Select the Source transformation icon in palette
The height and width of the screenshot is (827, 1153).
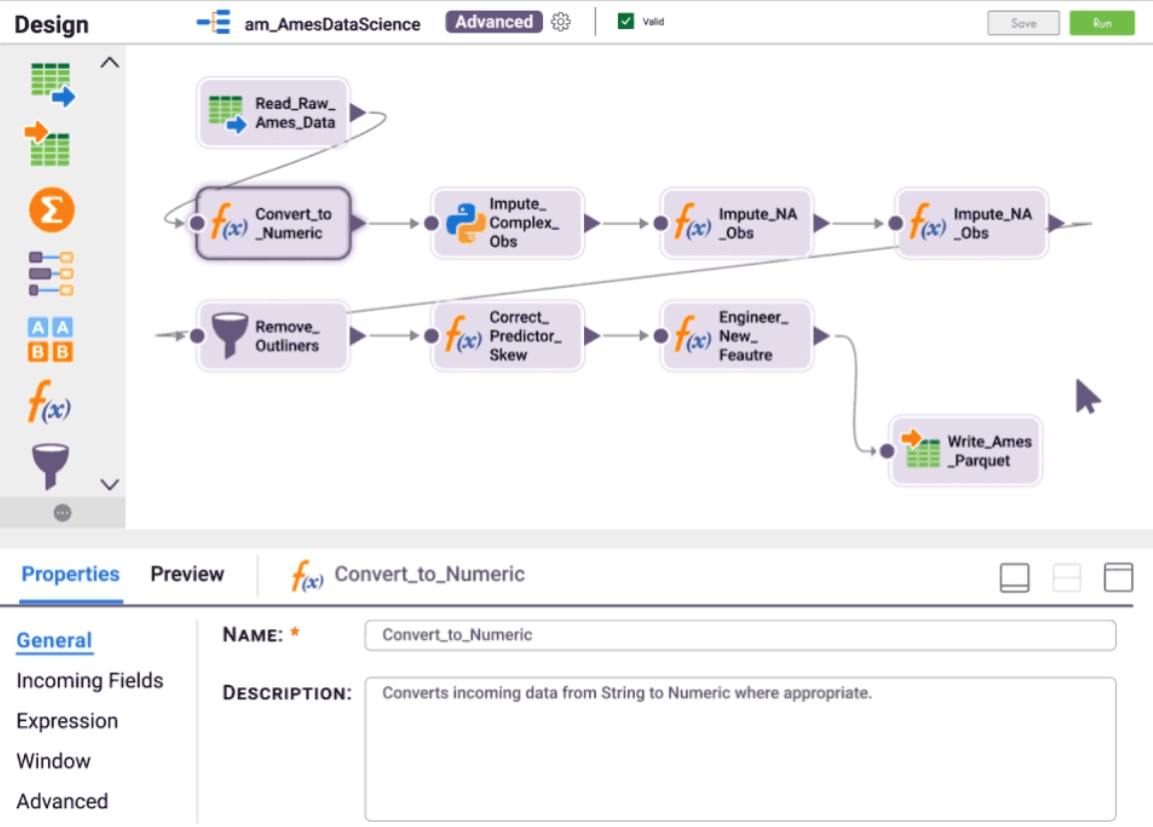[x=52, y=85]
